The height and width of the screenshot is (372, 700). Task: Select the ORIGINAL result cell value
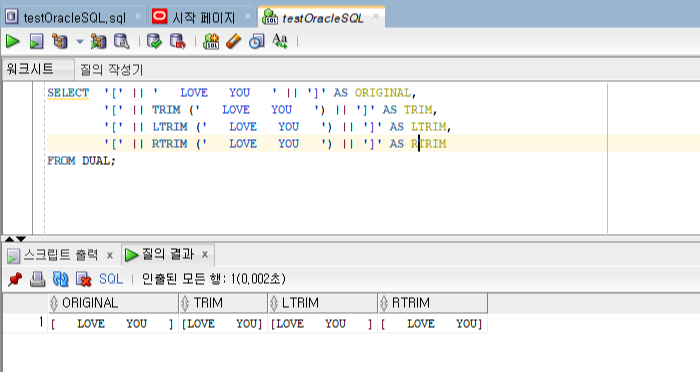pyautogui.click(x=113, y=323)
